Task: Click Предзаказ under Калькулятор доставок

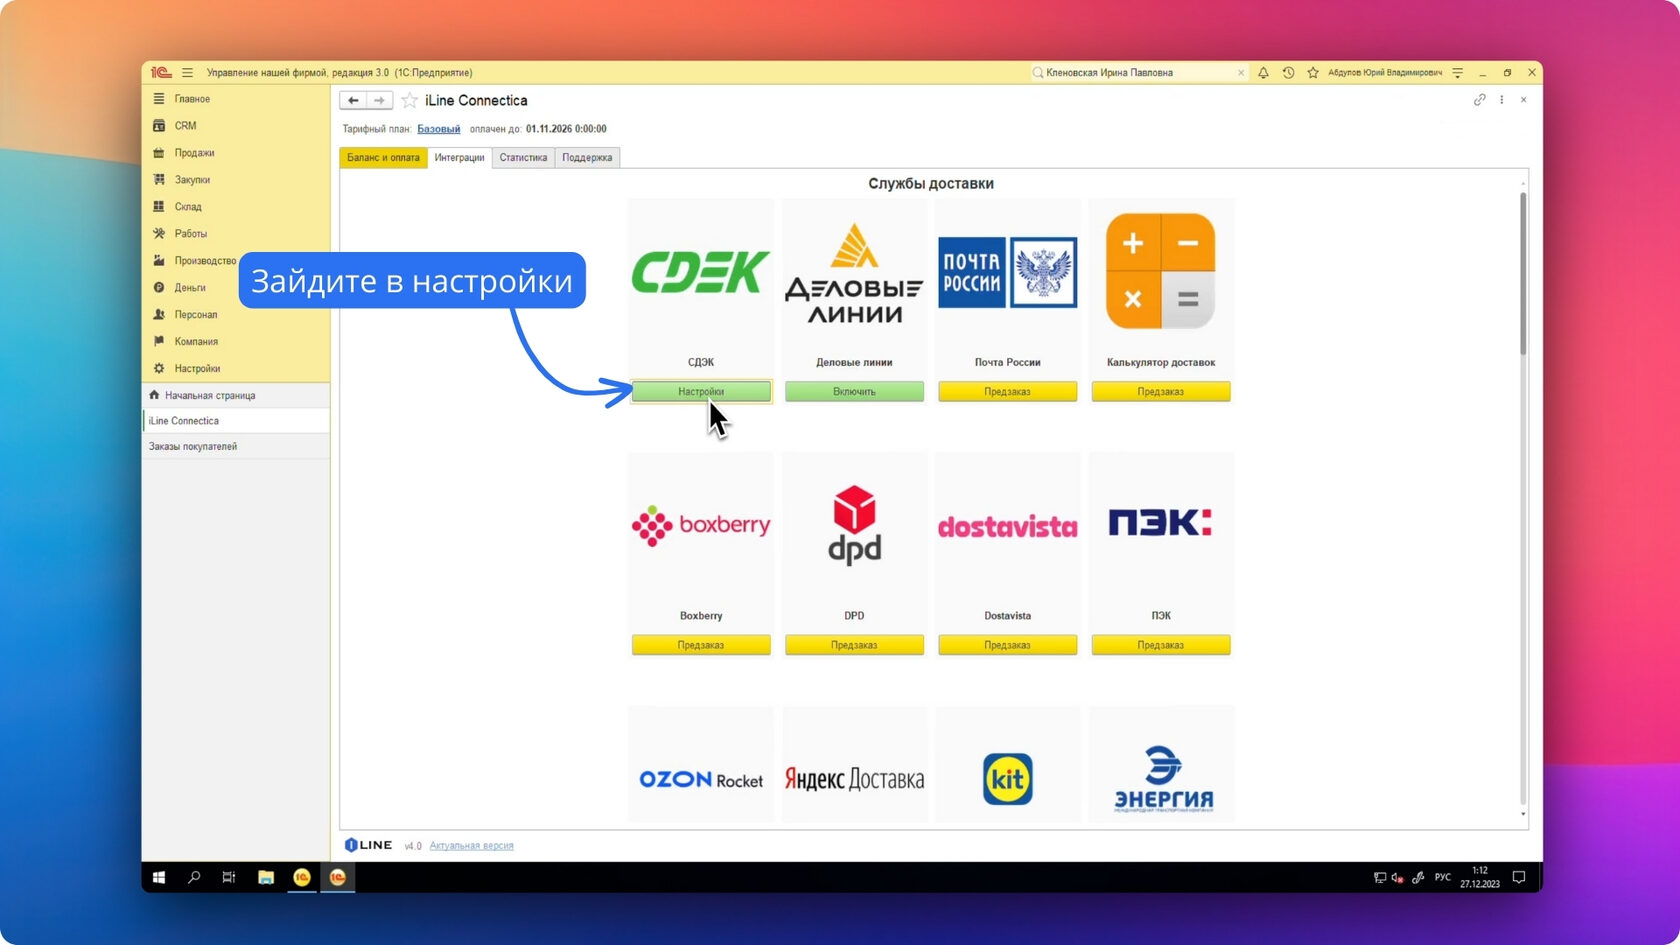Action: [1160, 392]
